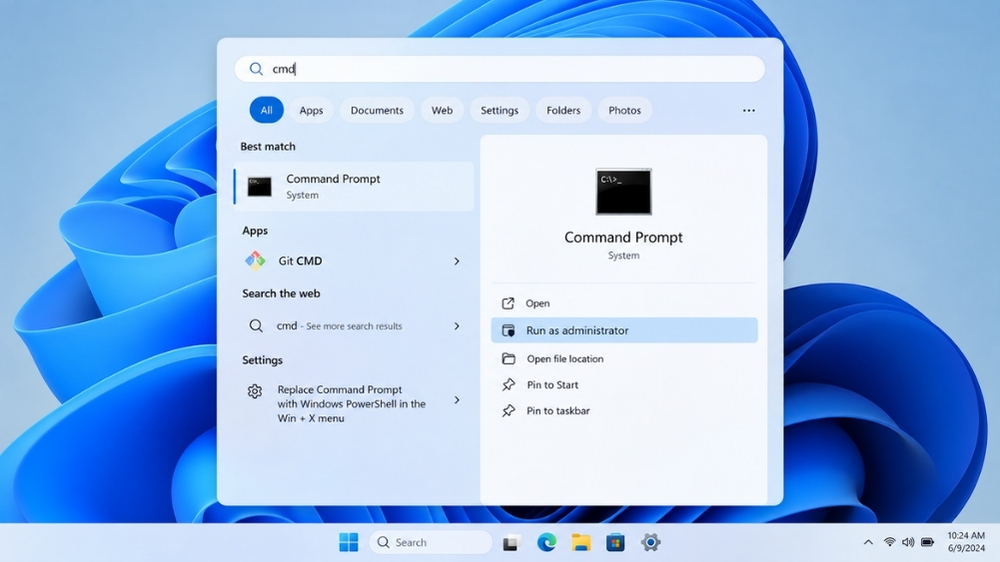Expand the cmd web search chevron
Viewport: 1000px width, 562px height.
457,326
